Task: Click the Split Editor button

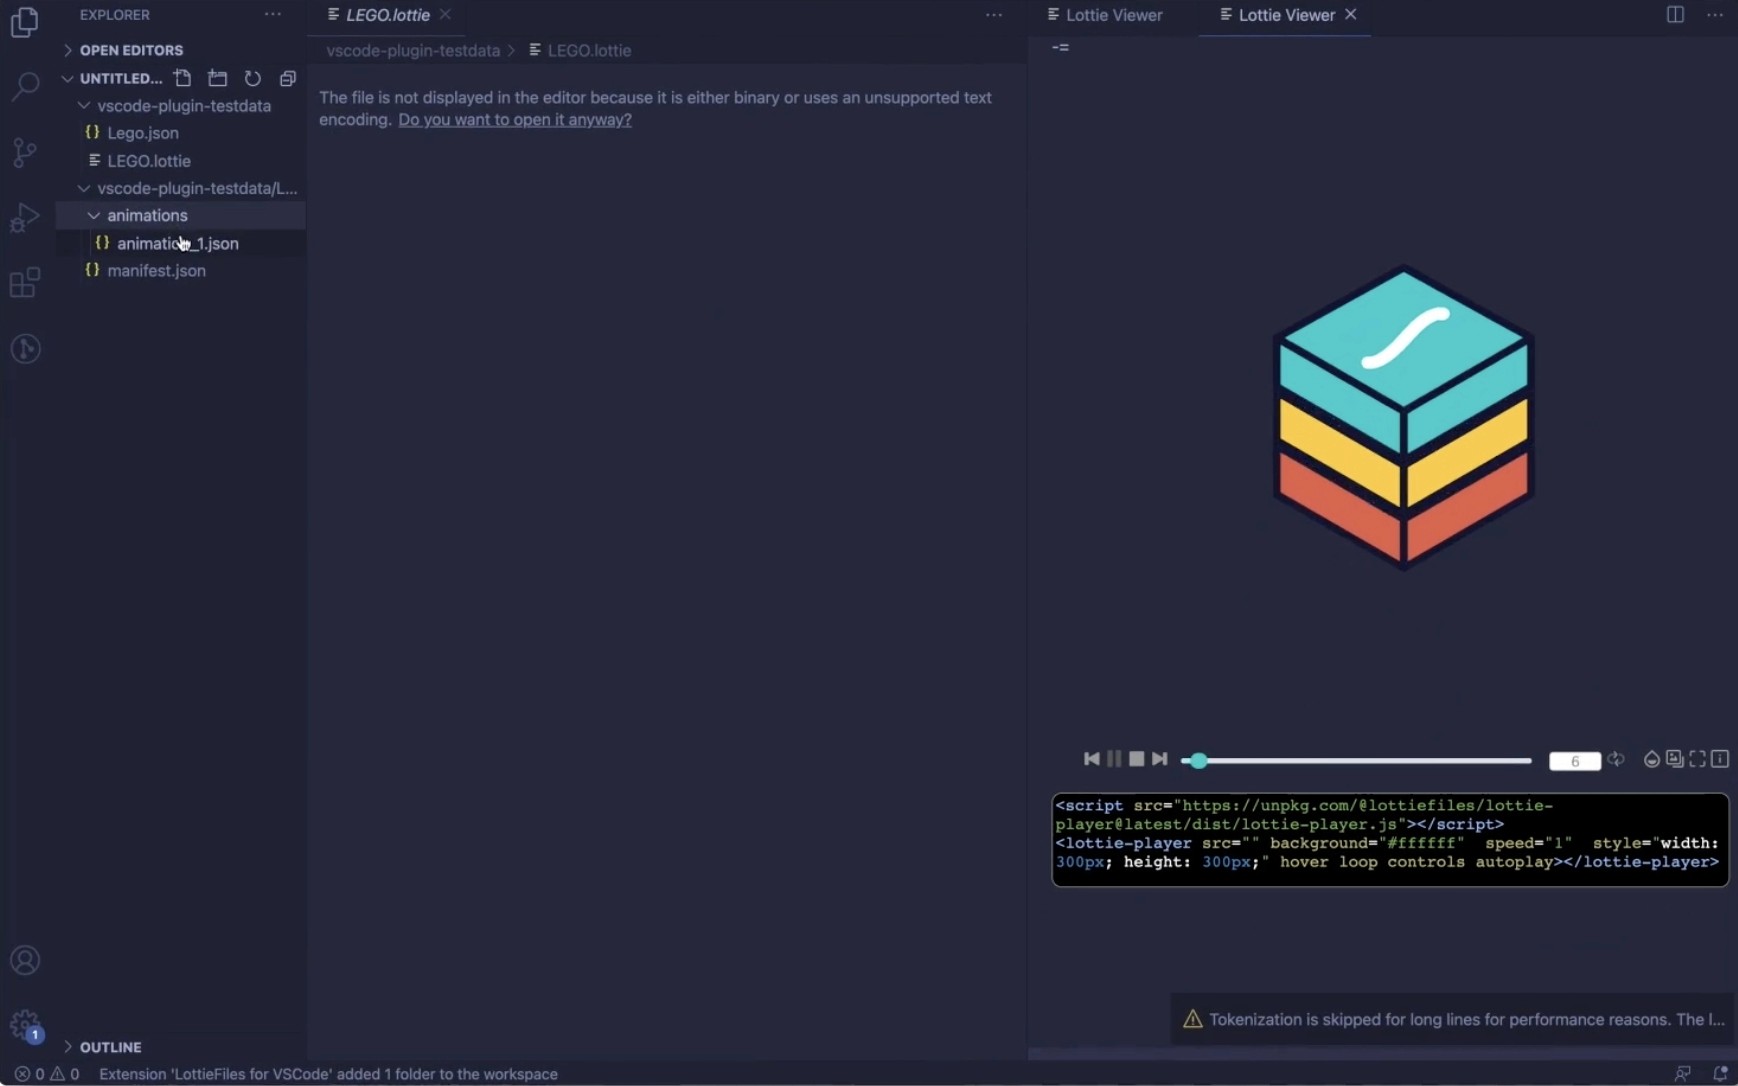Action: click(1675, 14)
